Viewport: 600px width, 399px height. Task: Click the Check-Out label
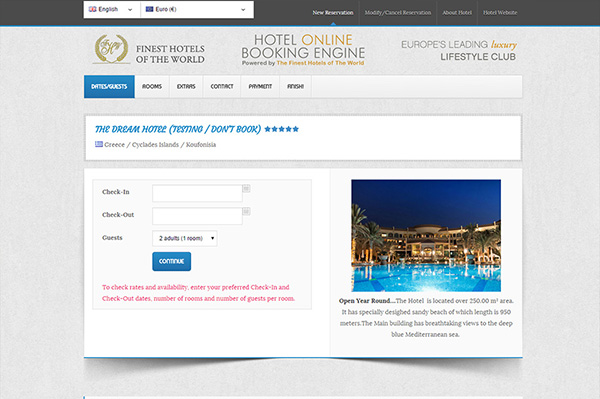coord(118,215)
